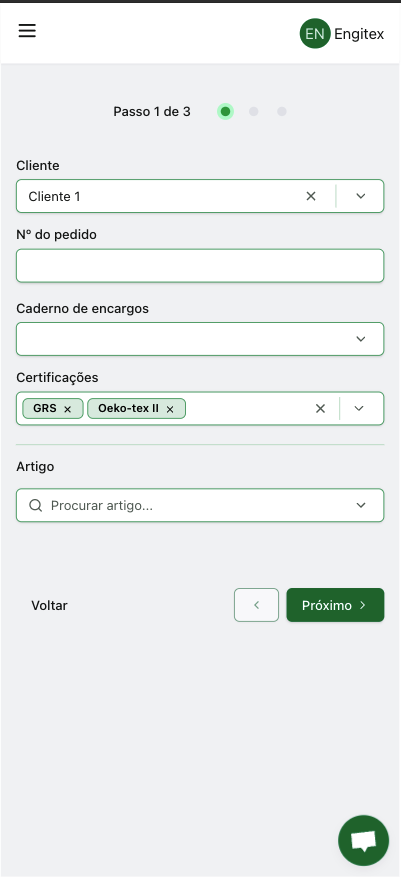401x878 pixels.
Task: Open the hamburger menu
Action: (27, 31)
